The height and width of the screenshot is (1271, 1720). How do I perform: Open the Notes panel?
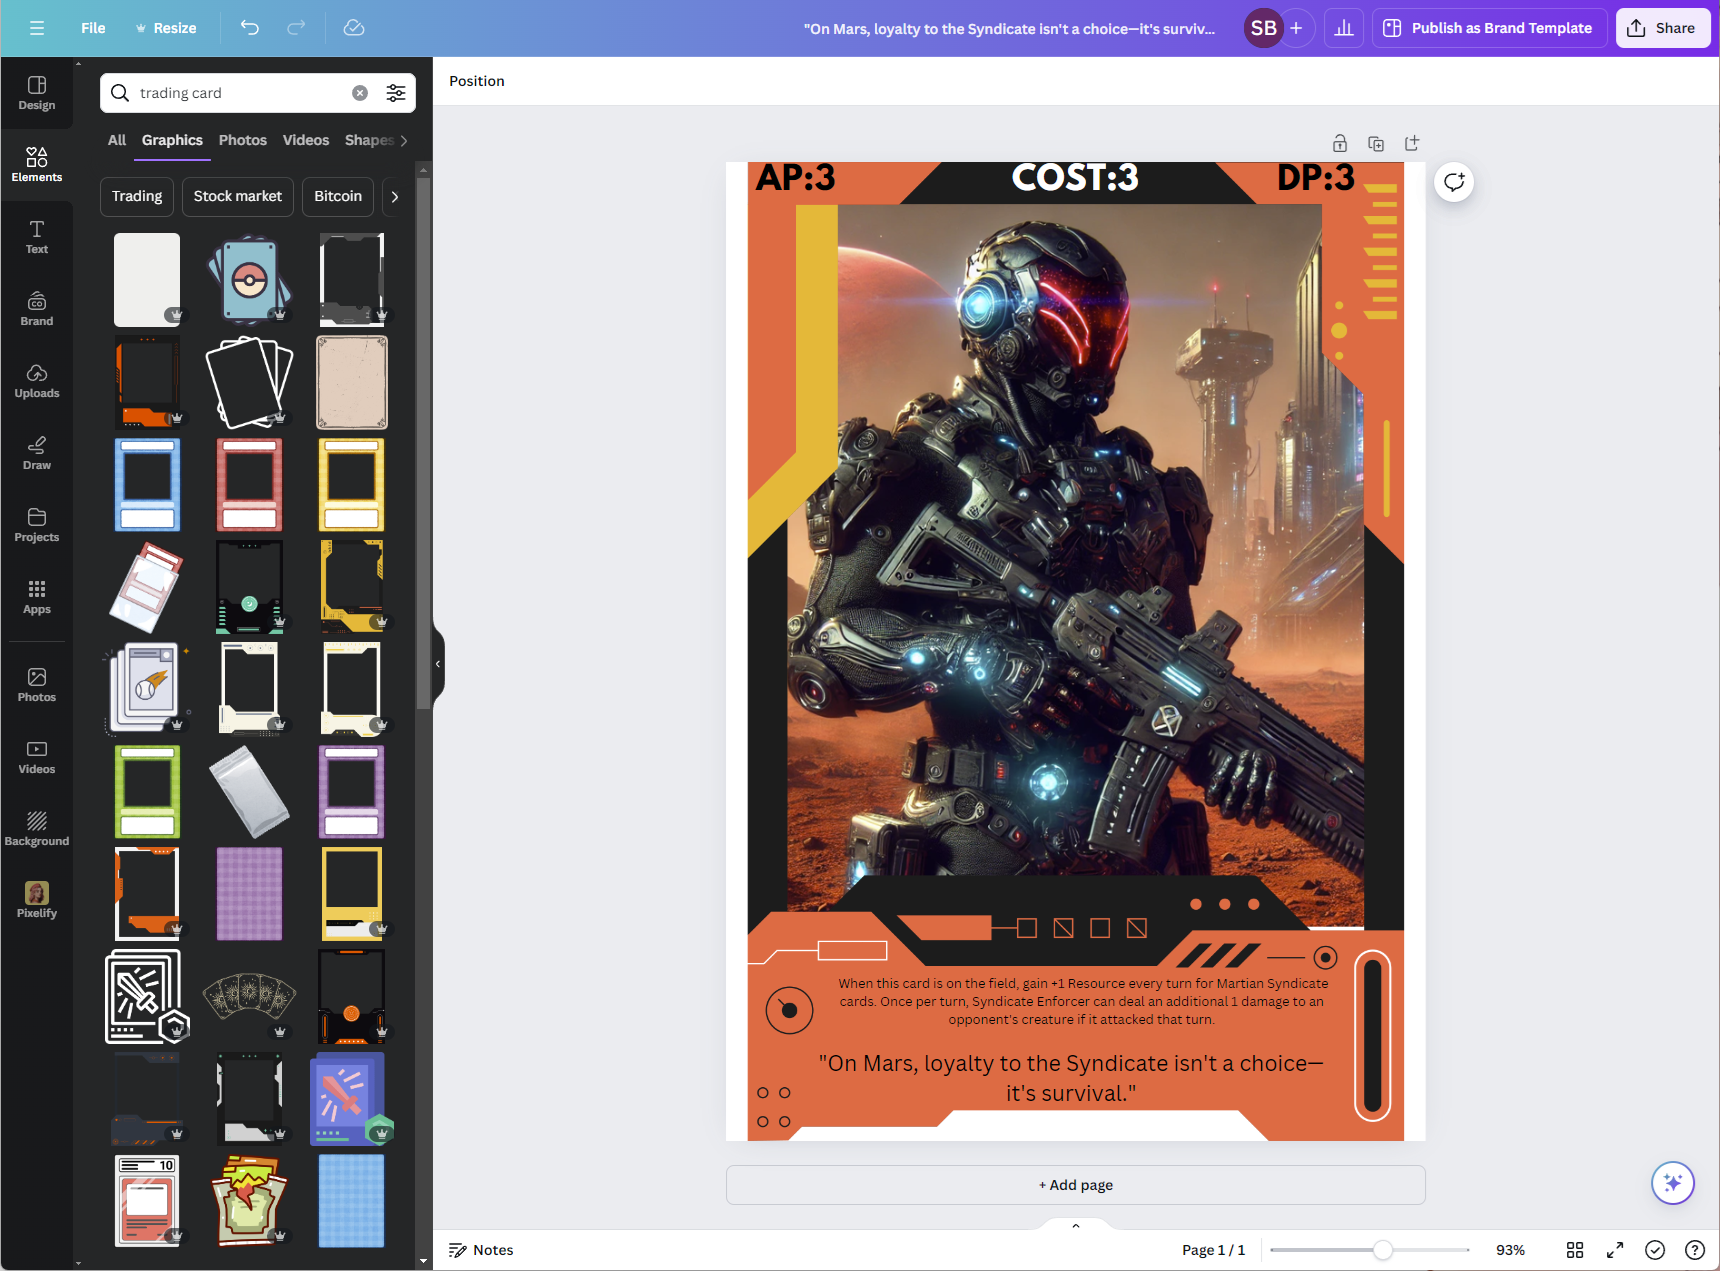pos(481,1250)
